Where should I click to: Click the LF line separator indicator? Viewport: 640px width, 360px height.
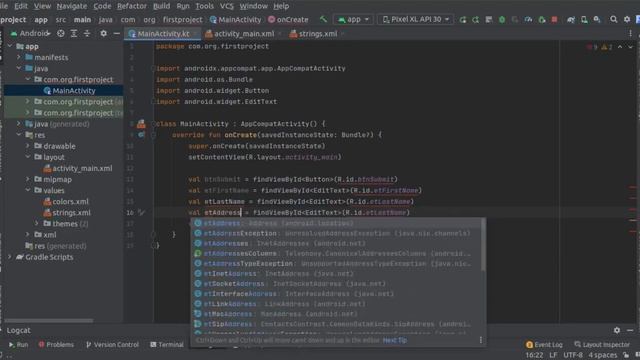click(553, 355)
